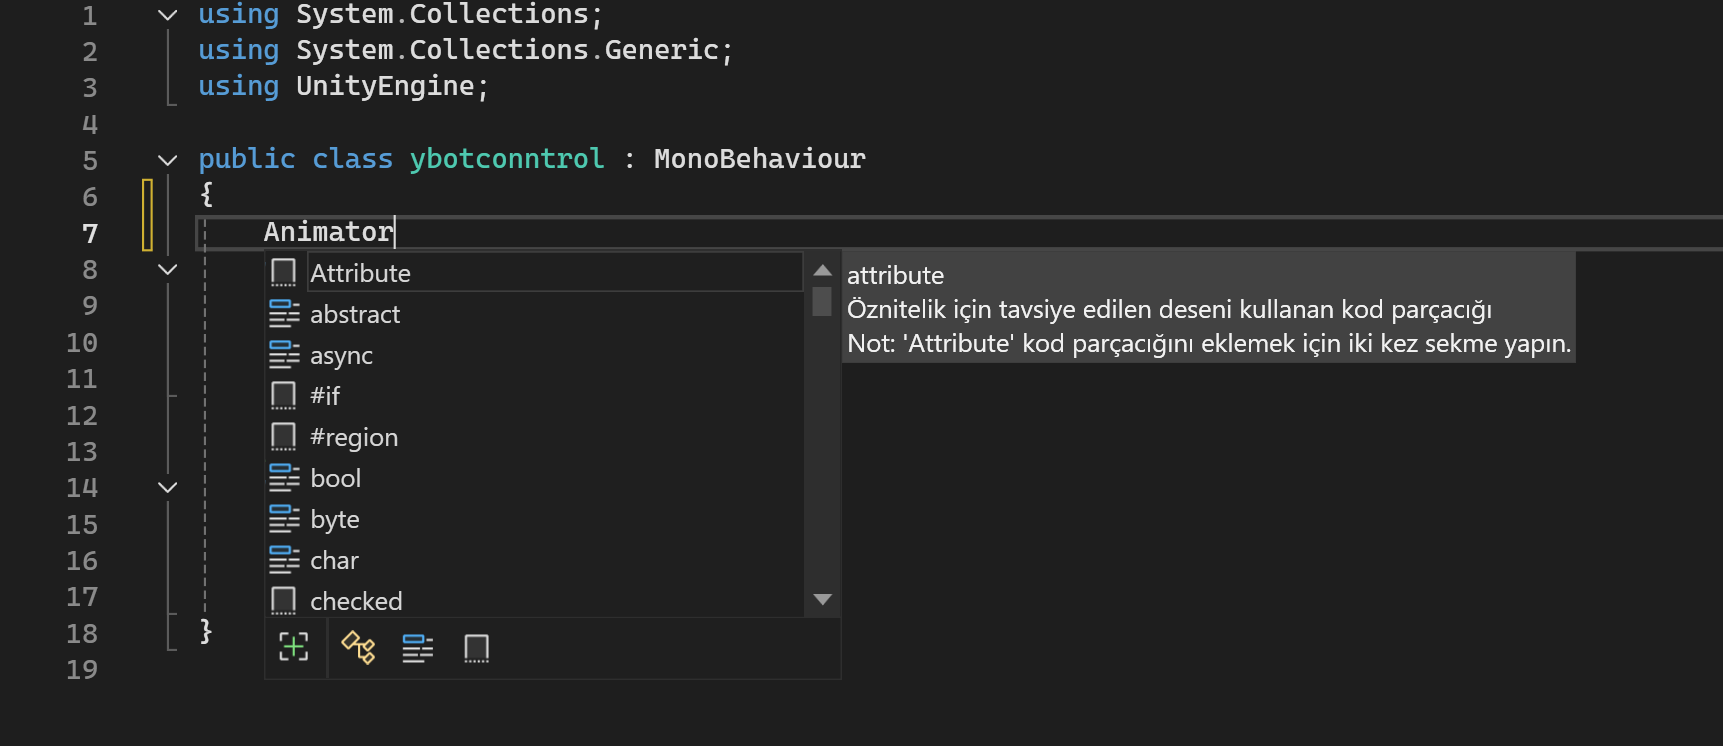Click the completion list scroll-up arrow
The image size is (1723, 746).
(x=823, y=270)
